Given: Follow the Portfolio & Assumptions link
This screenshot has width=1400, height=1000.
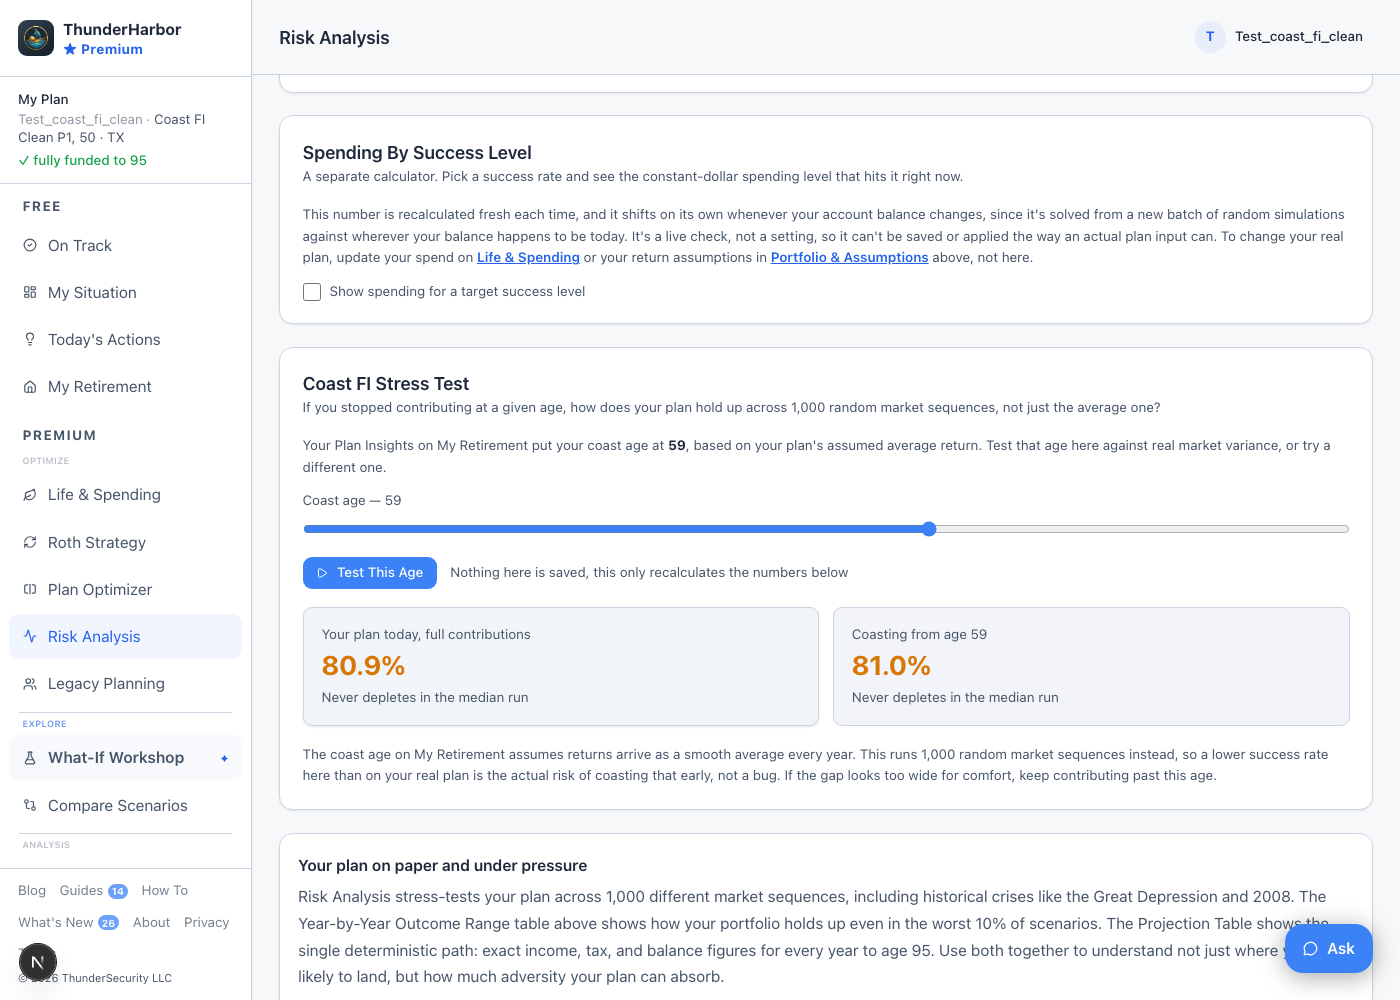Looking at the screenshot, I should click(849, 257).
